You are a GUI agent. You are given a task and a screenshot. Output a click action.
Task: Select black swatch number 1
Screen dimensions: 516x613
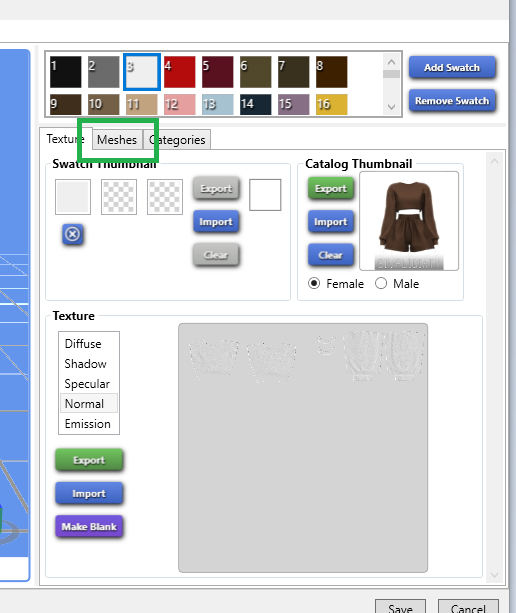click(x=65, y=72)
